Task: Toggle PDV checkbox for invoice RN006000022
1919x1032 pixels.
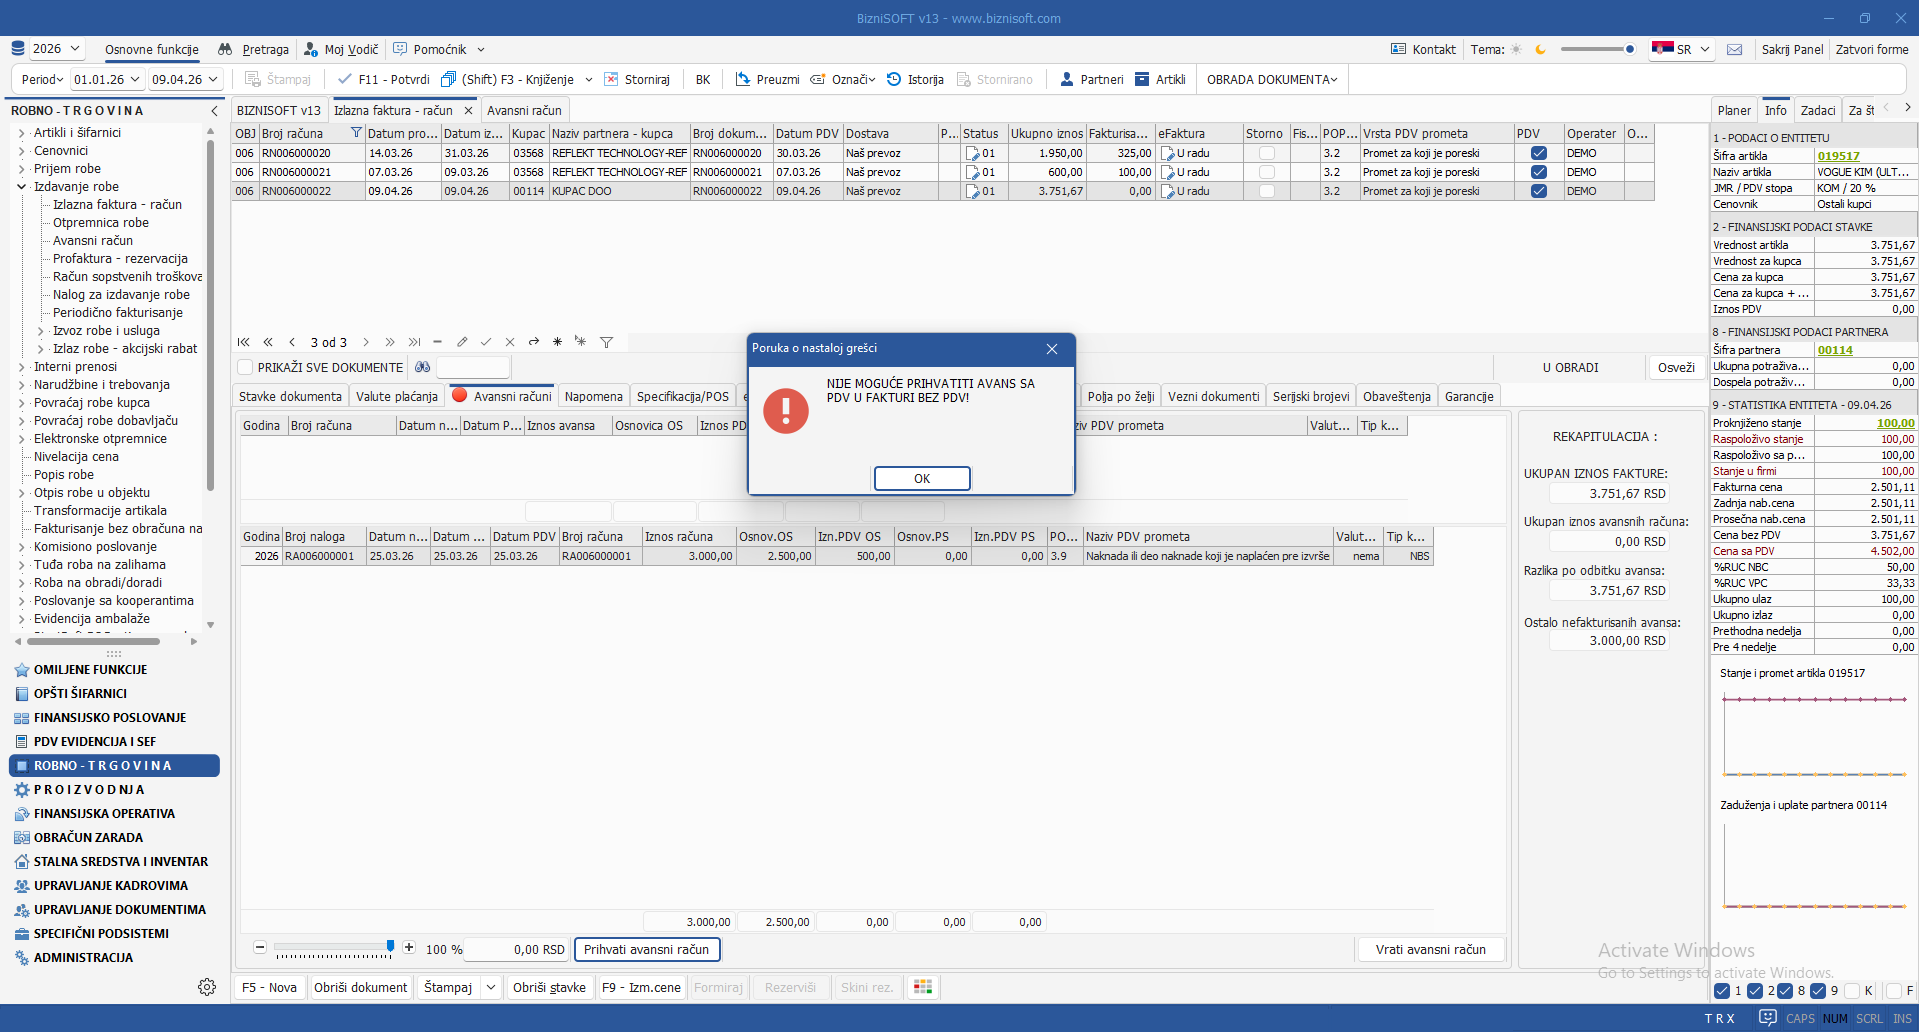Action: pyautogui.click(x=1538, y=191)
